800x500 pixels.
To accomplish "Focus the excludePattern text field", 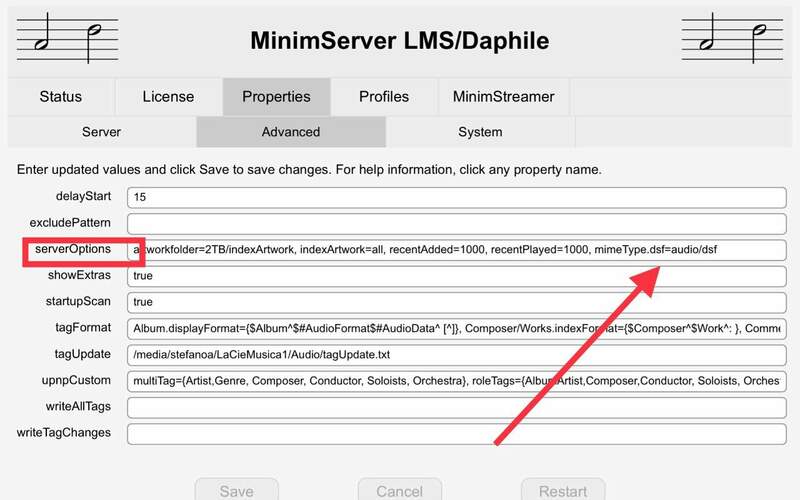I will tap(457, 223).
